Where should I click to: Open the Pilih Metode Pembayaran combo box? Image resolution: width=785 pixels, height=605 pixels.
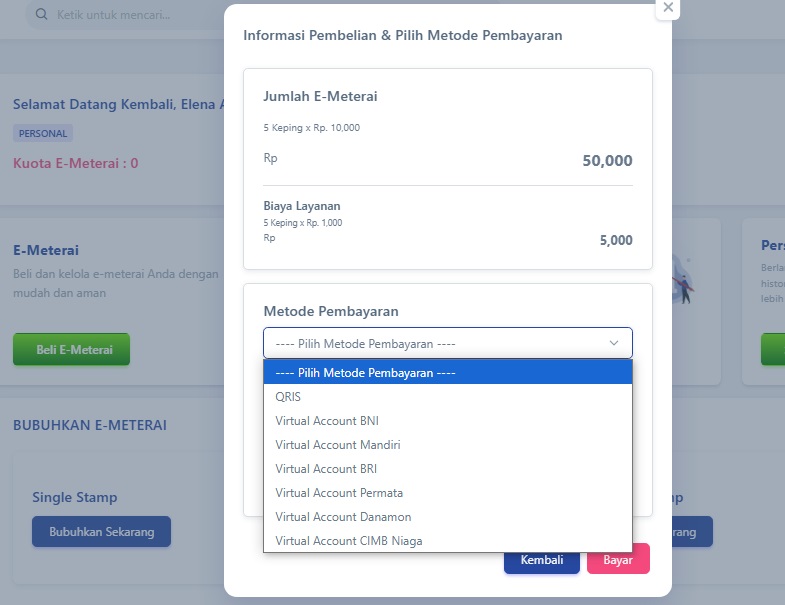(448, 343)
